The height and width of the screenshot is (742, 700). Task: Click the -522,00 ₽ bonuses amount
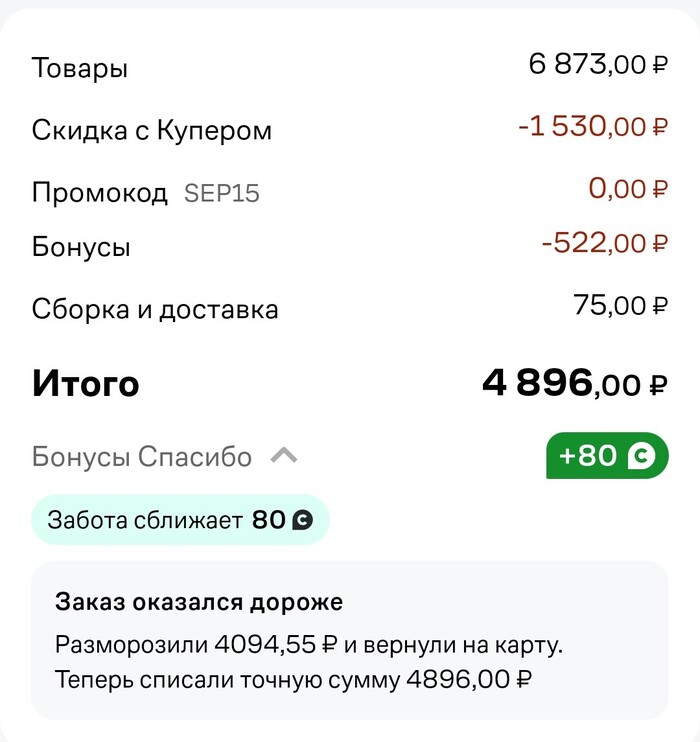click(604, 242)
